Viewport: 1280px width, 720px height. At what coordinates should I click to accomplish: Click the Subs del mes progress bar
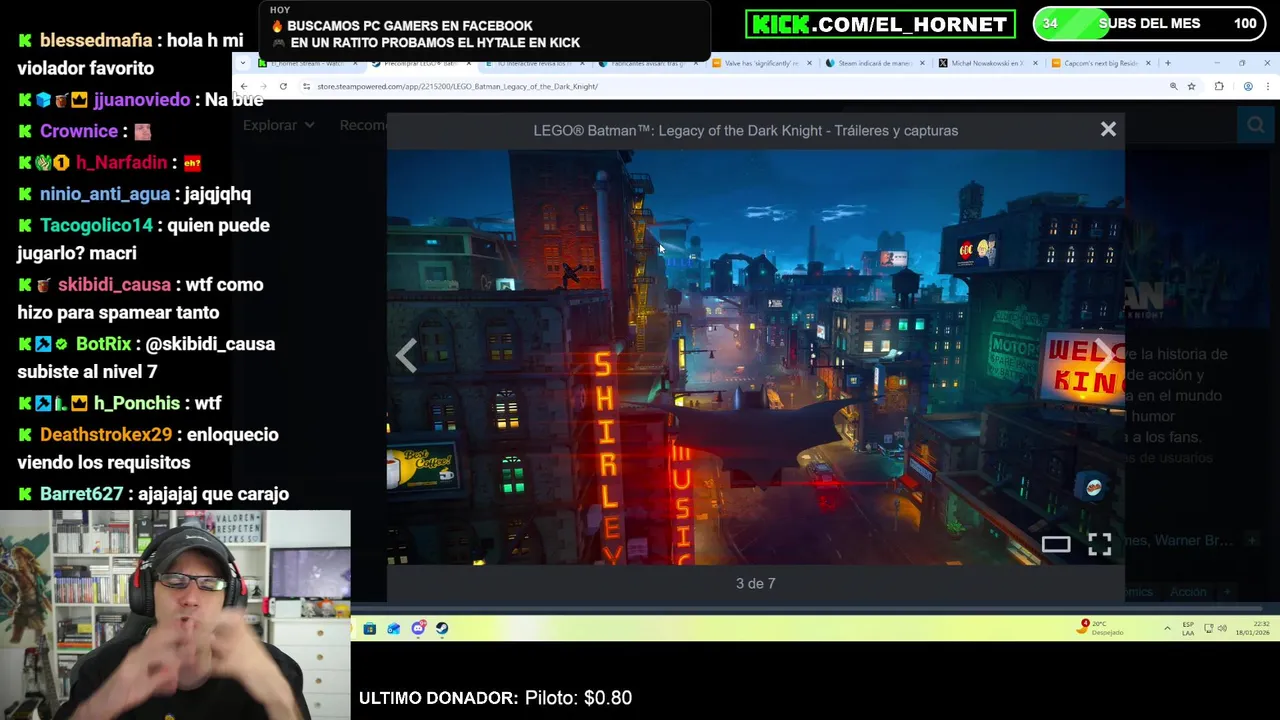[x=1150, y=23]
